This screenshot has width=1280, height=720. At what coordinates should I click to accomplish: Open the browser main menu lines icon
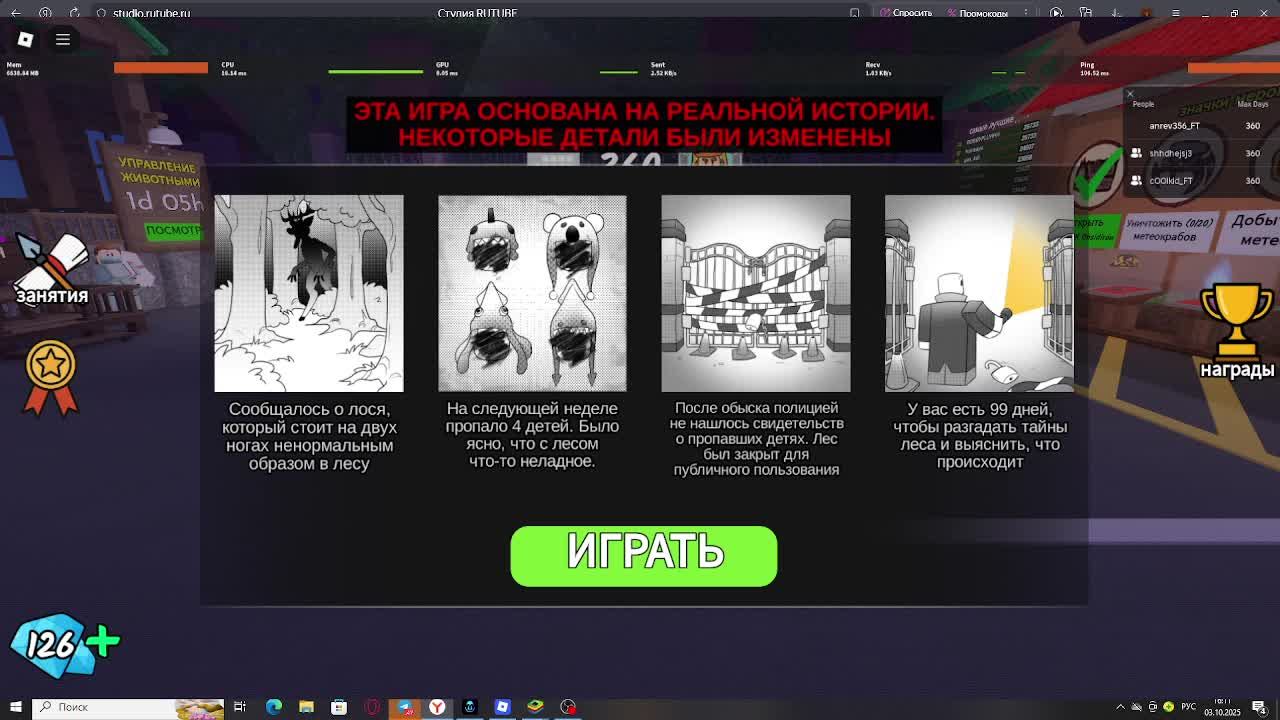pos(1175,13)
